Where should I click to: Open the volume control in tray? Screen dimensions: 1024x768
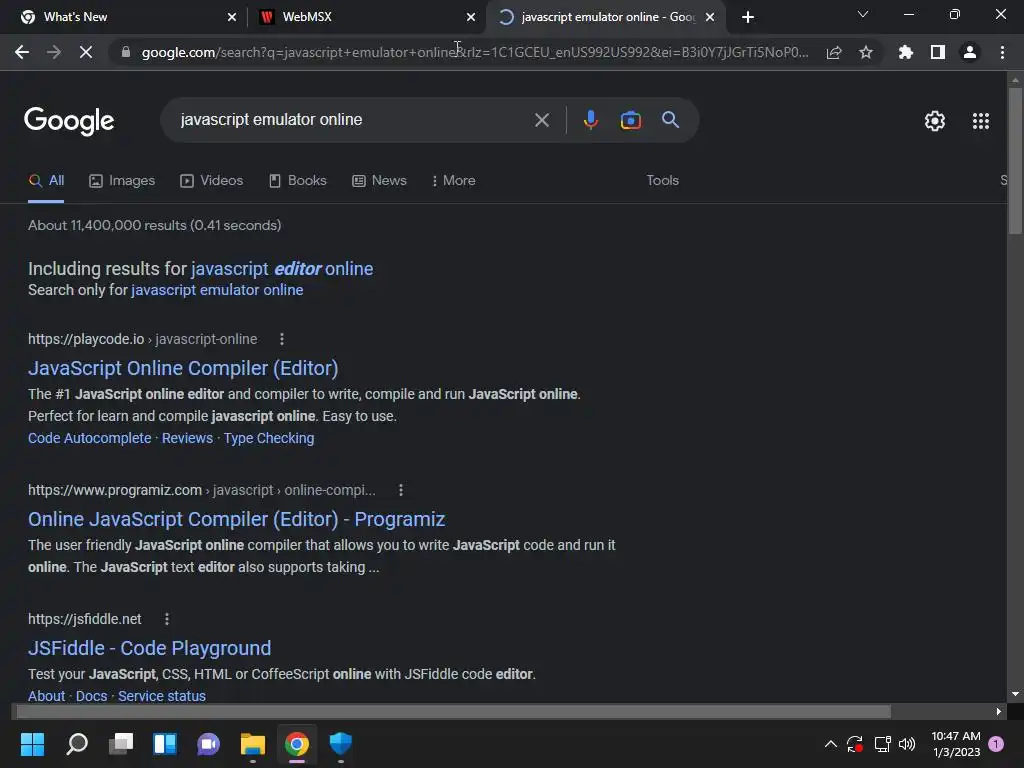coord(907,744)
